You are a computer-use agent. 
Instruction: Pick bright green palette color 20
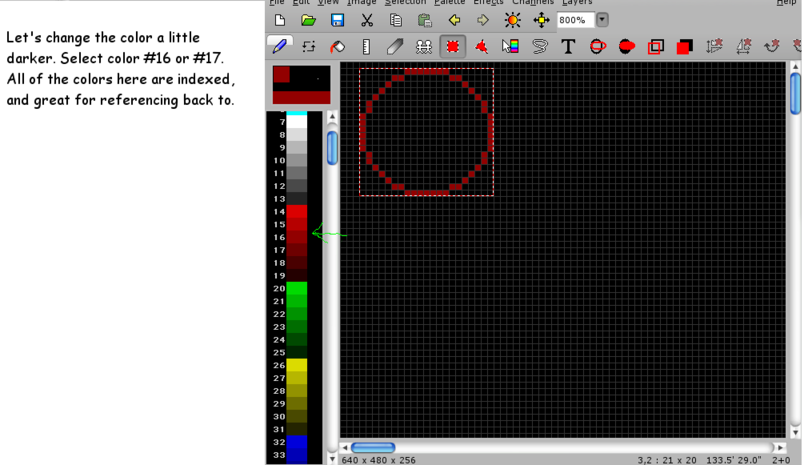[297, 288]
